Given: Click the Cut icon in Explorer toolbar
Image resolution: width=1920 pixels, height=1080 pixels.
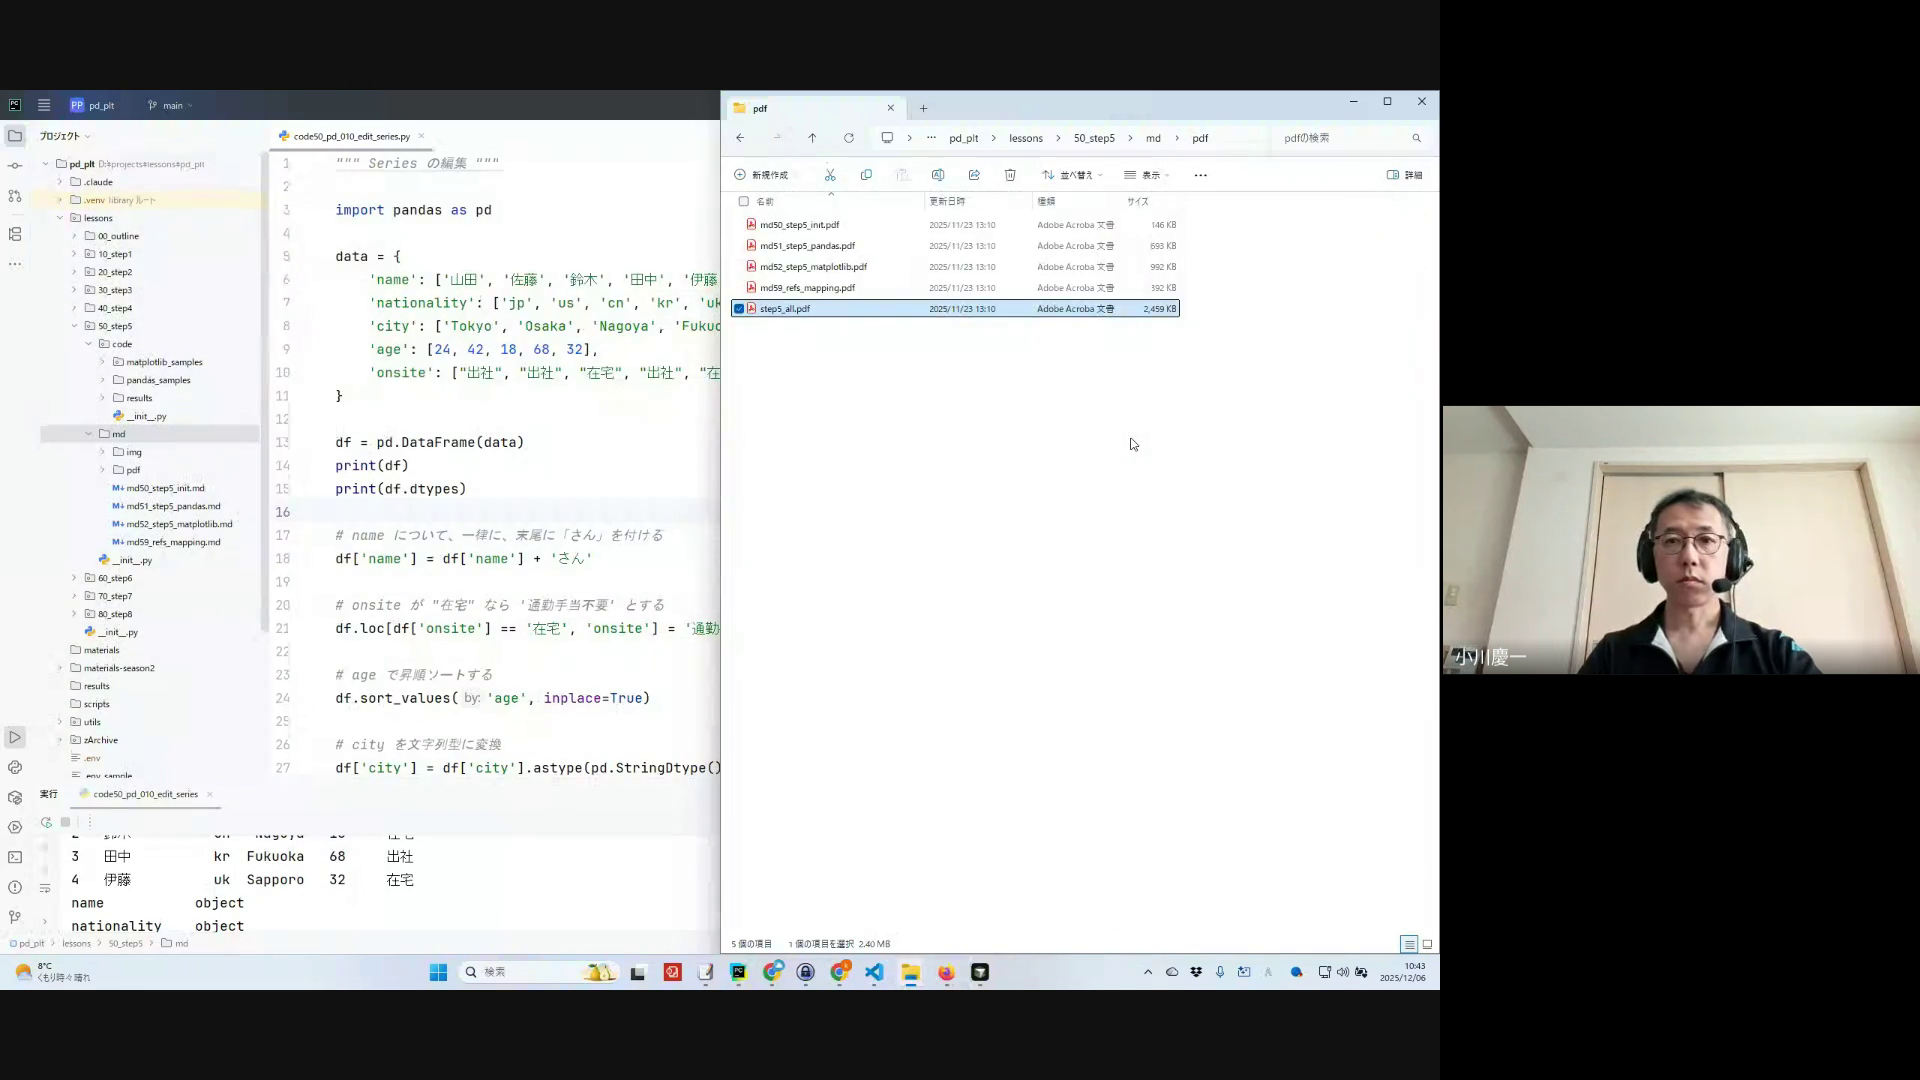Looking at the screenshot, I should (830, 175).
